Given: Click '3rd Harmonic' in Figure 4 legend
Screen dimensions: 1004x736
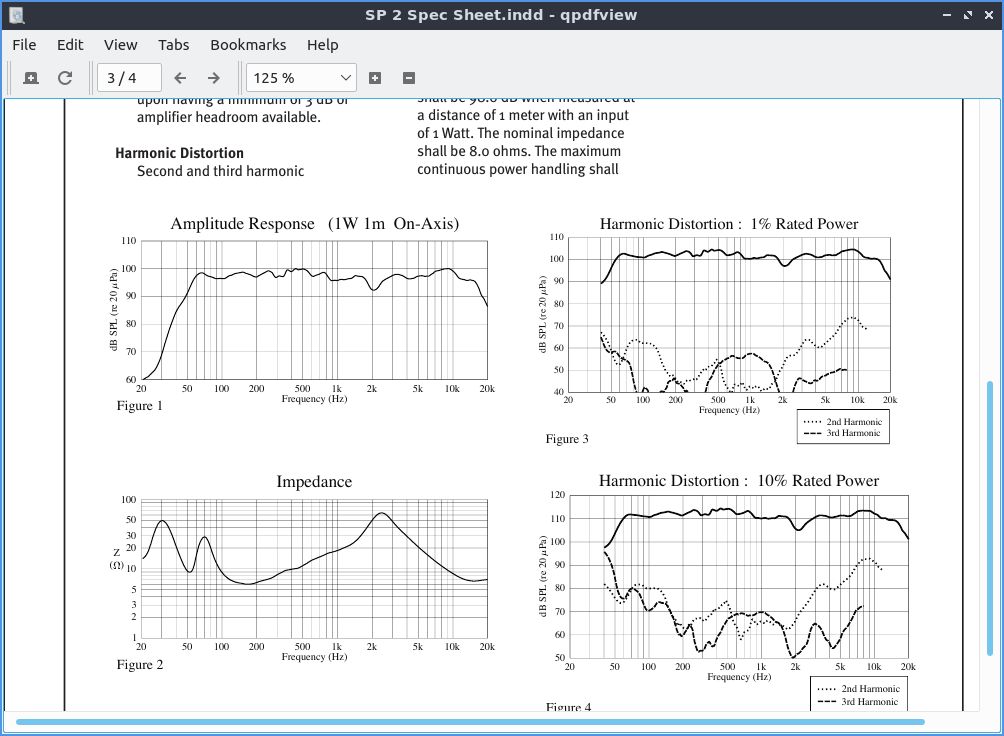Looking at the screenshot, I should [x=870, y=701].
